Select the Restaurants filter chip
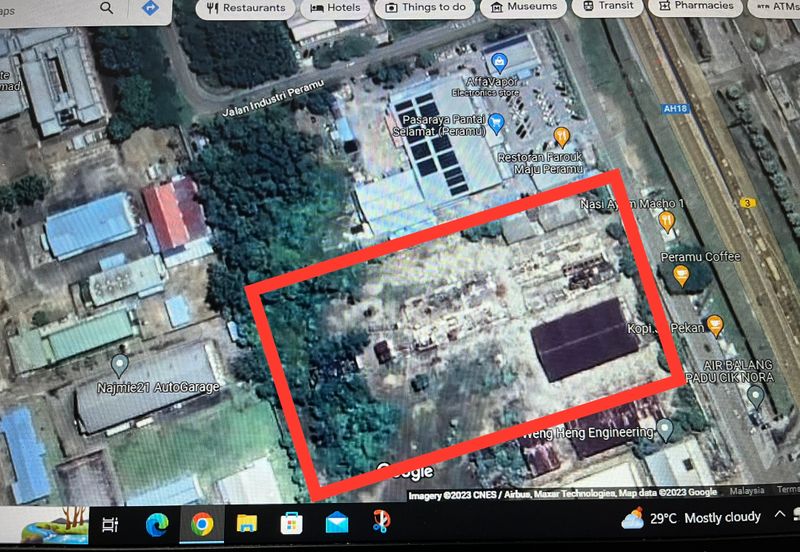The image size is (800, 552). pyautogui.click(x=245, y=8)
